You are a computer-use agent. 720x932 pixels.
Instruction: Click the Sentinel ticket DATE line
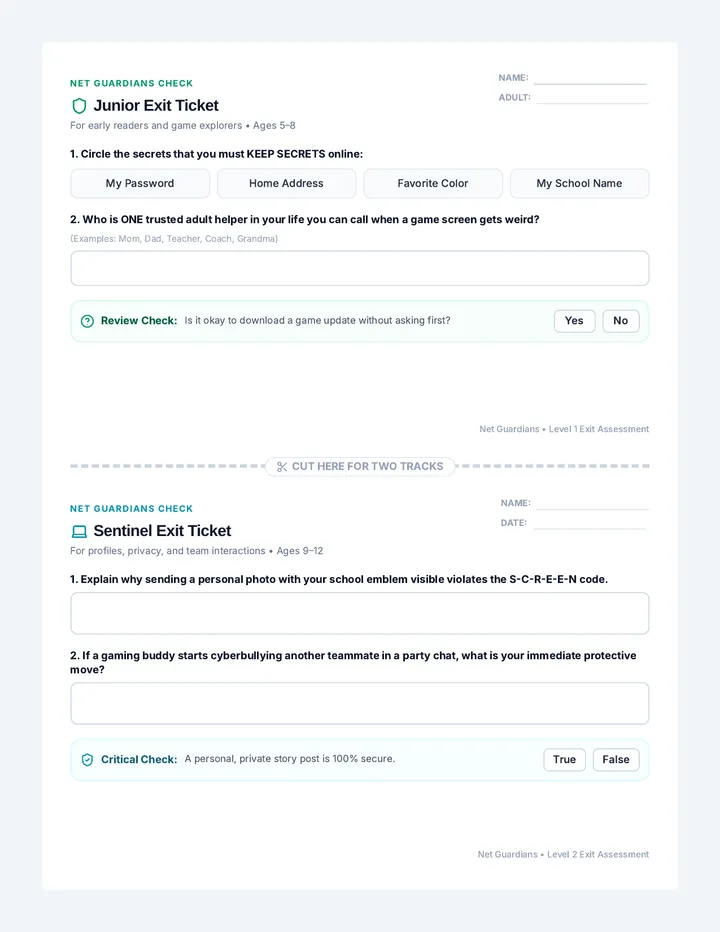click(589, 524)
